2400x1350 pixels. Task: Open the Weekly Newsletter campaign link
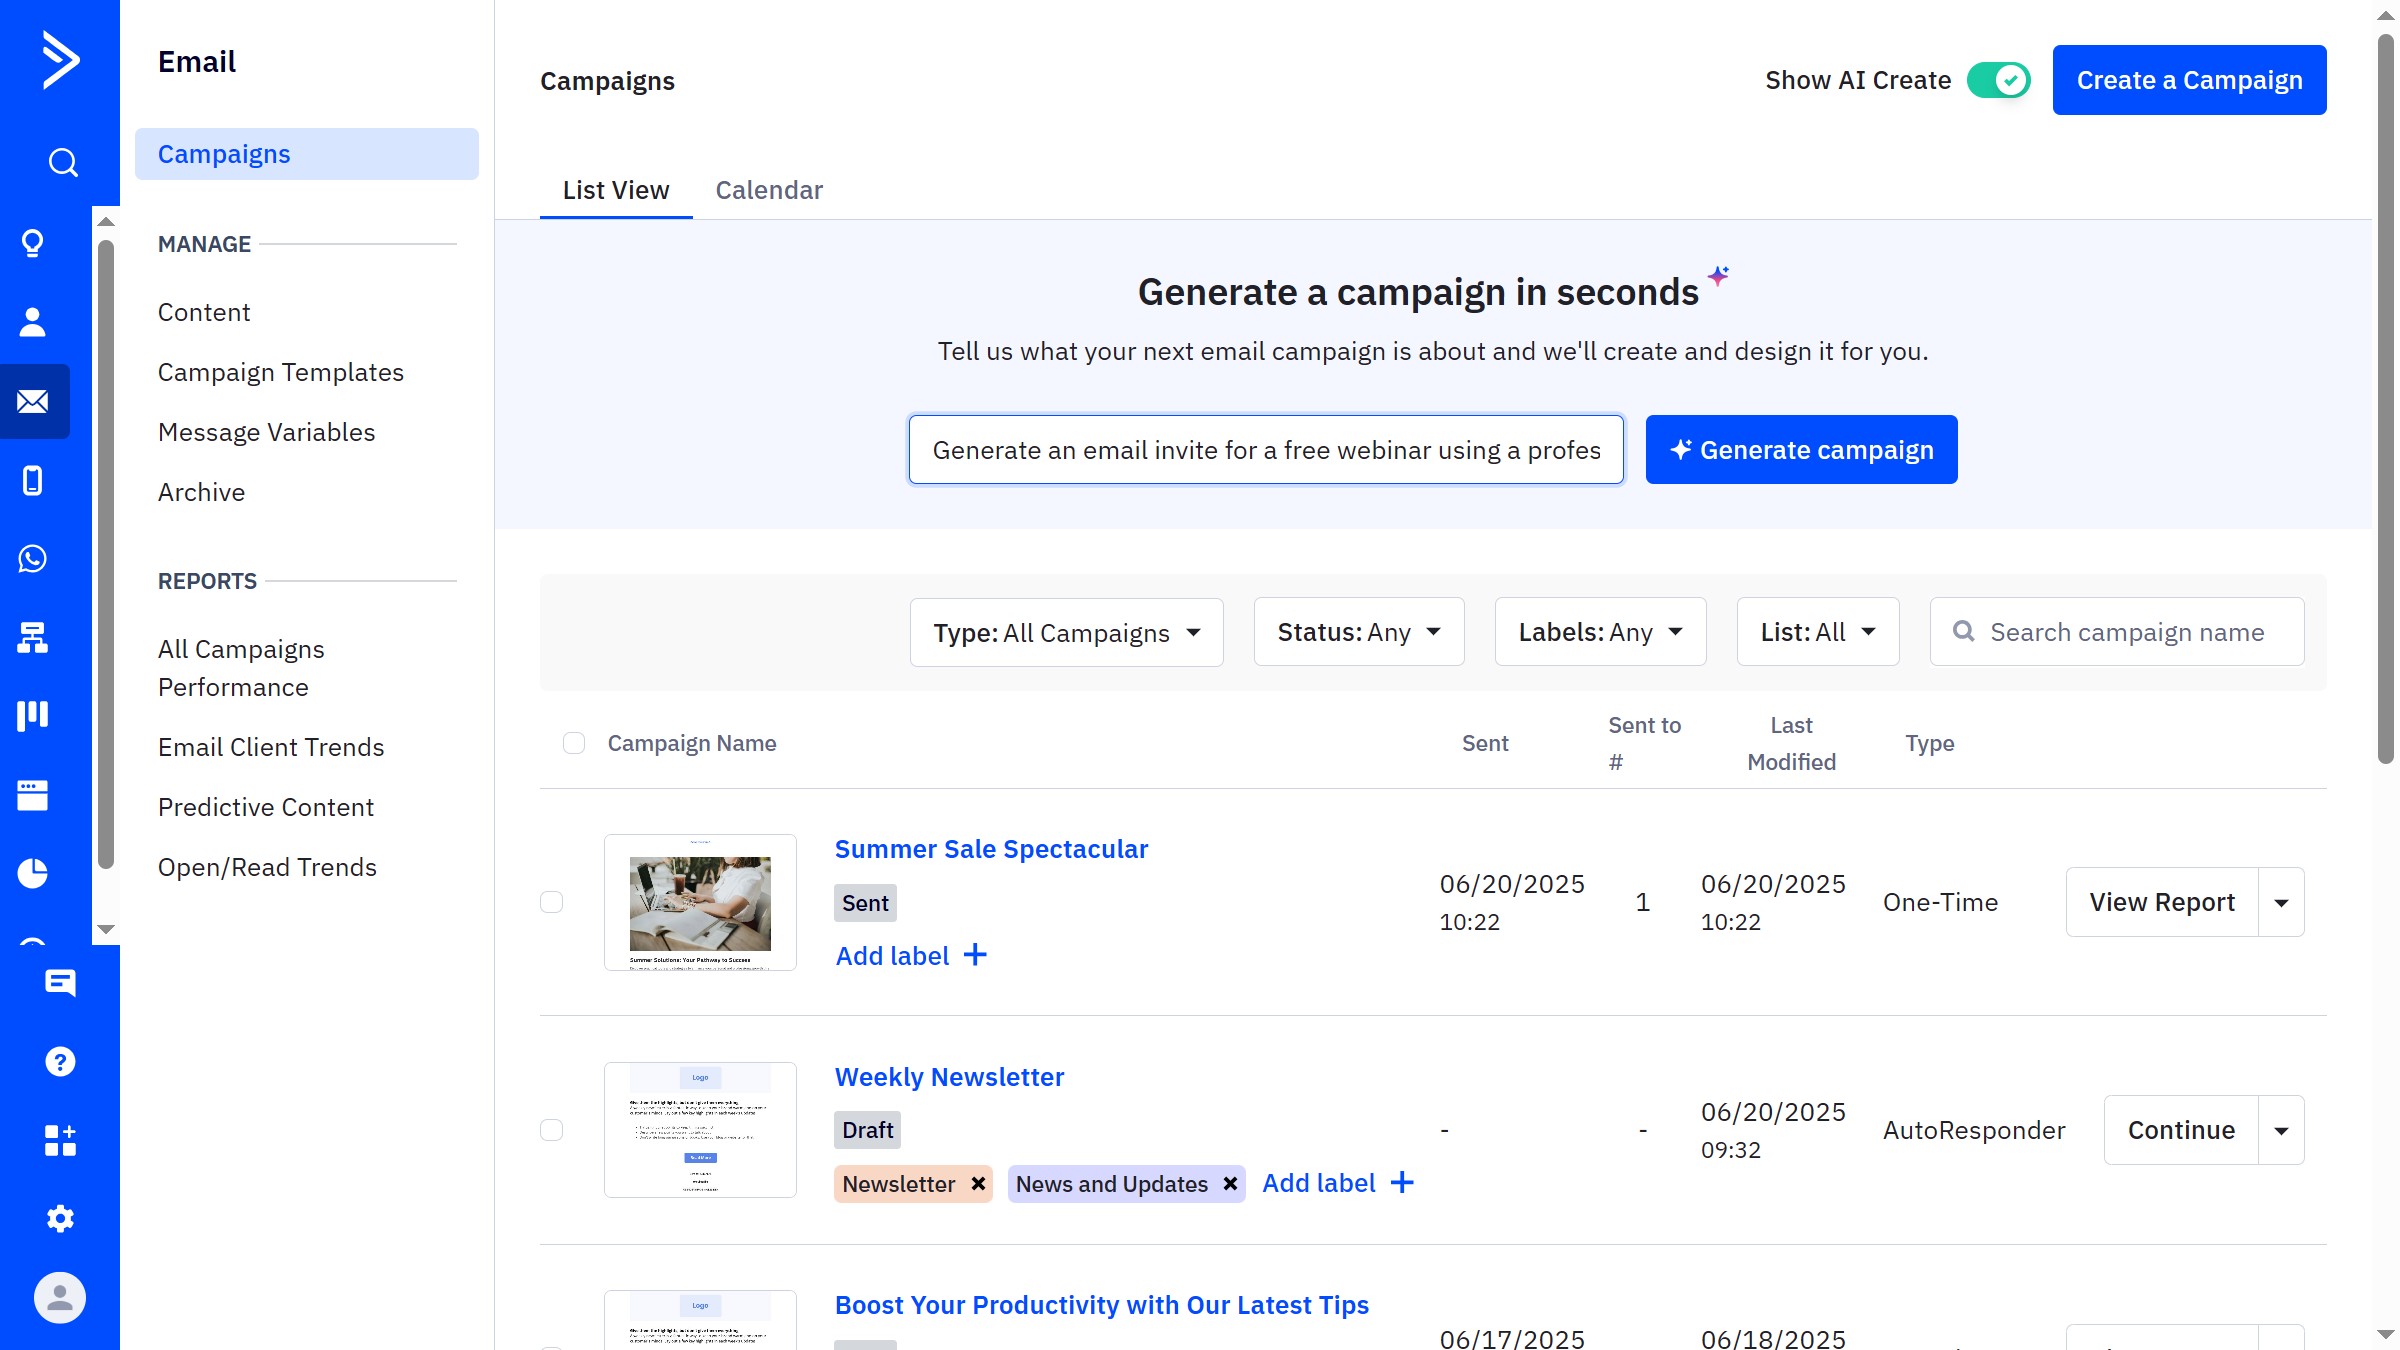(949, 1077)
